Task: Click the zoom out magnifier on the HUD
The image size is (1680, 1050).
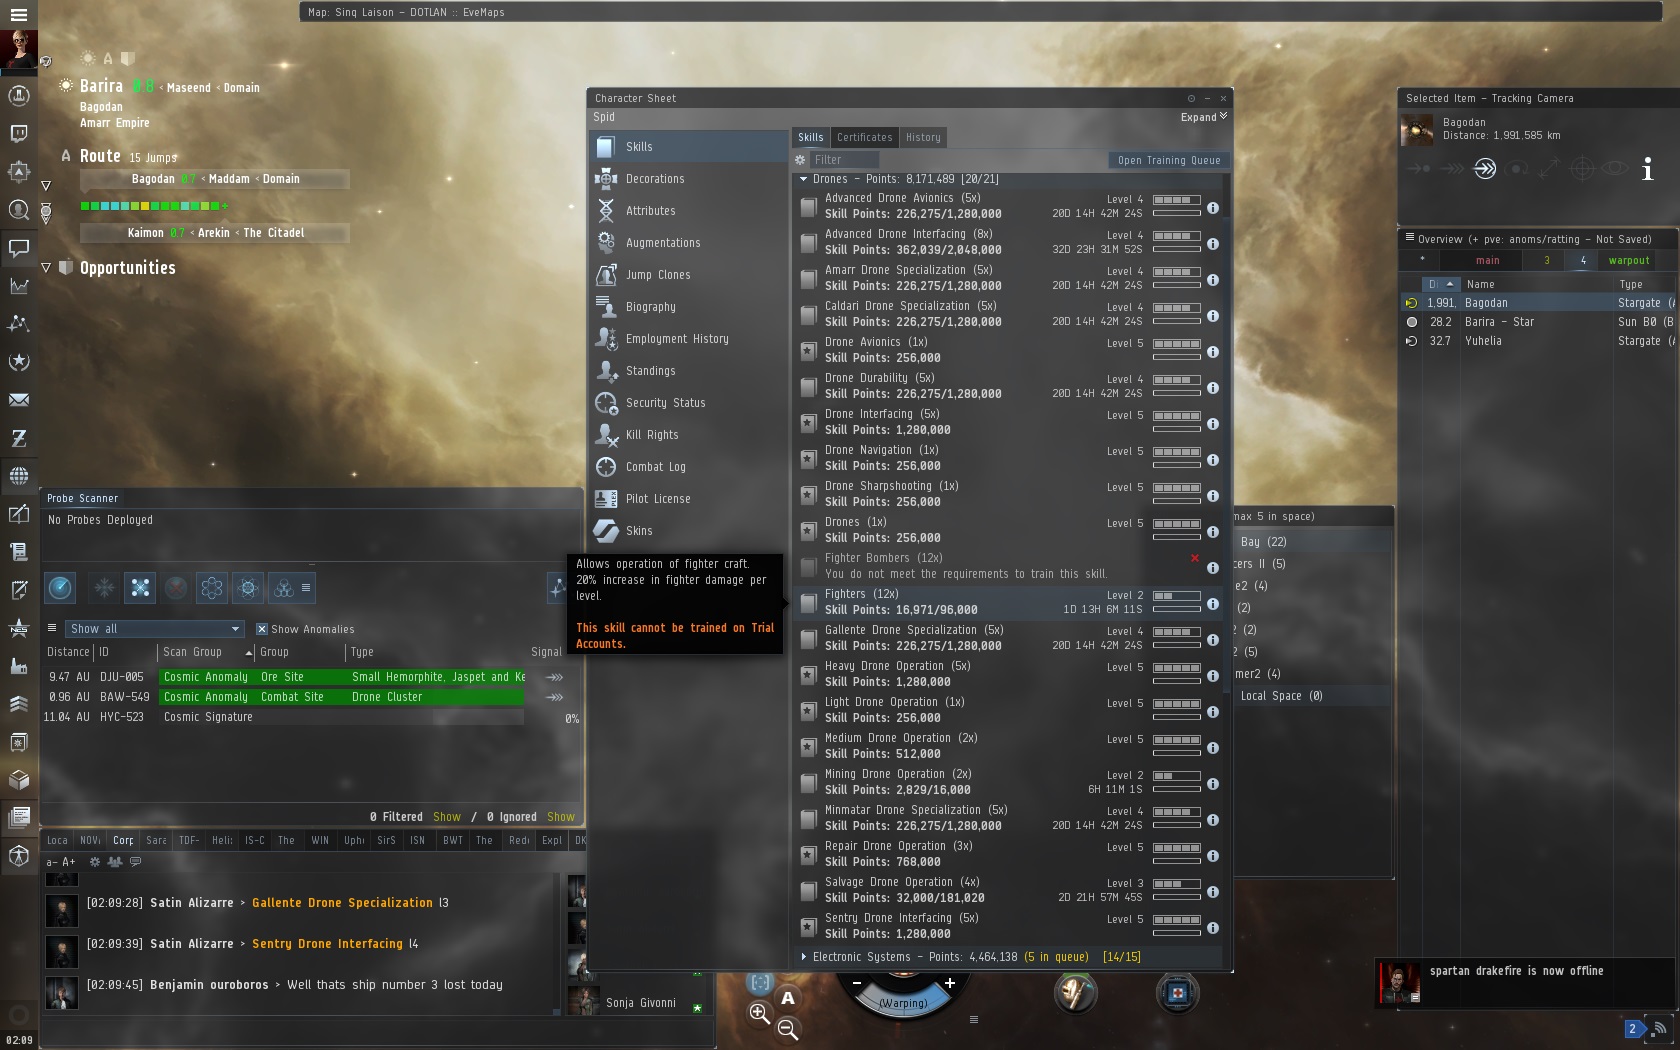Action: (788, 1029)
